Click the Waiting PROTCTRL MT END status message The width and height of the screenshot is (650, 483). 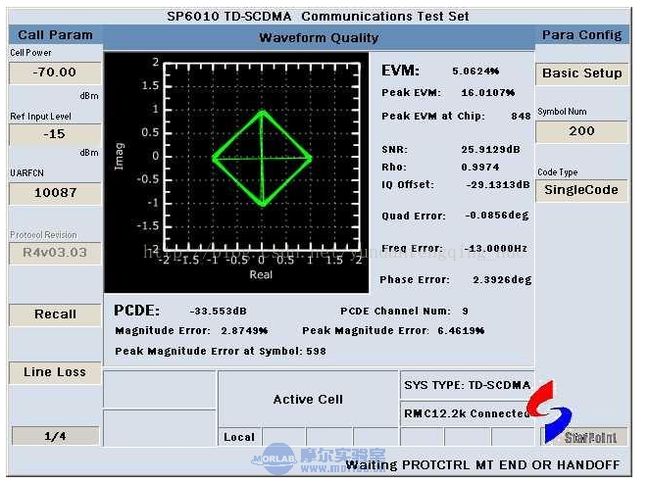pos(483,465)
